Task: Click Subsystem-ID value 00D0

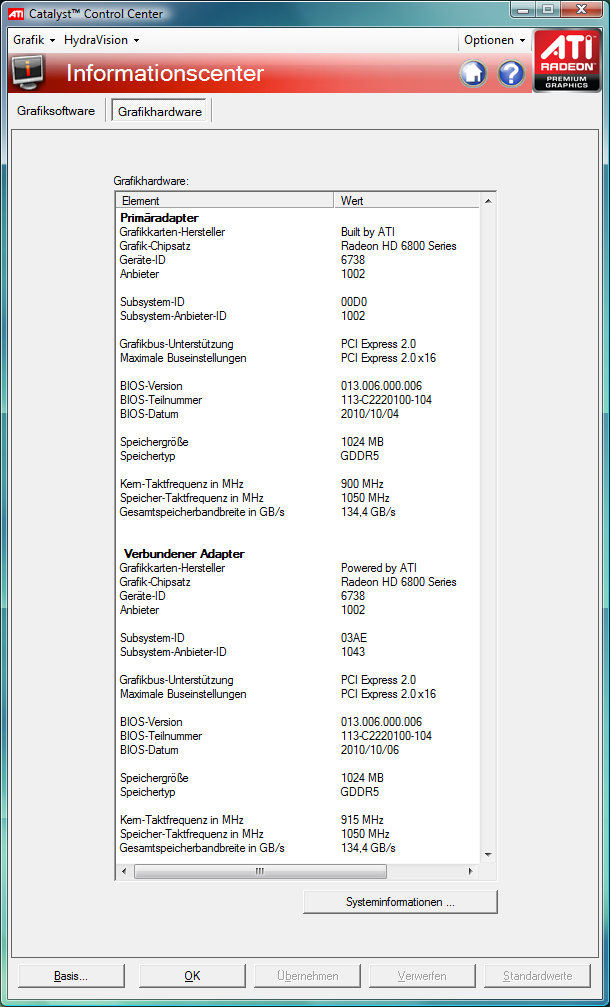Action: 354,302
